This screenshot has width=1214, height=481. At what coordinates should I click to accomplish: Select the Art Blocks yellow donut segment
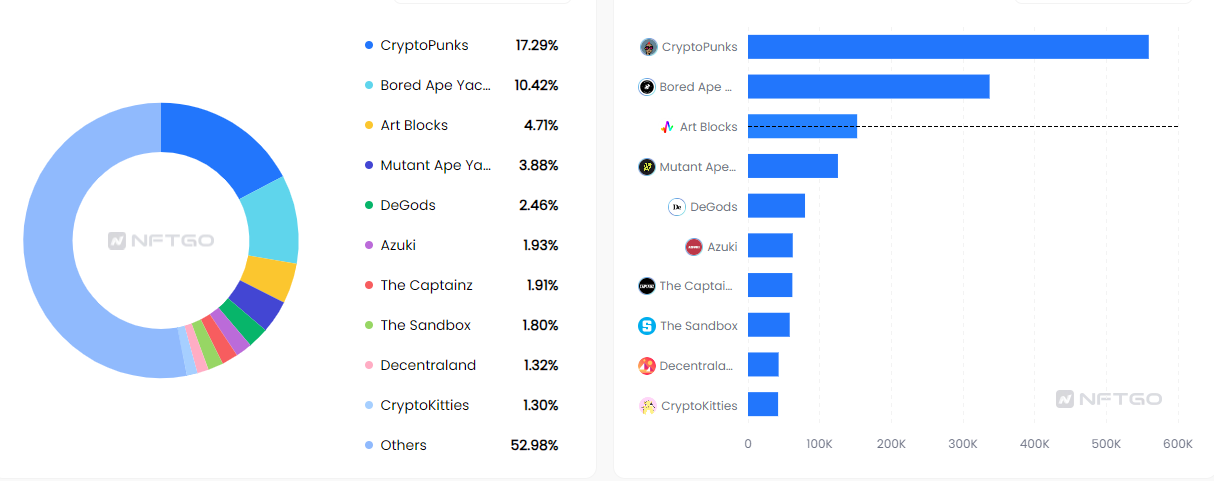(x=269, y=279)
